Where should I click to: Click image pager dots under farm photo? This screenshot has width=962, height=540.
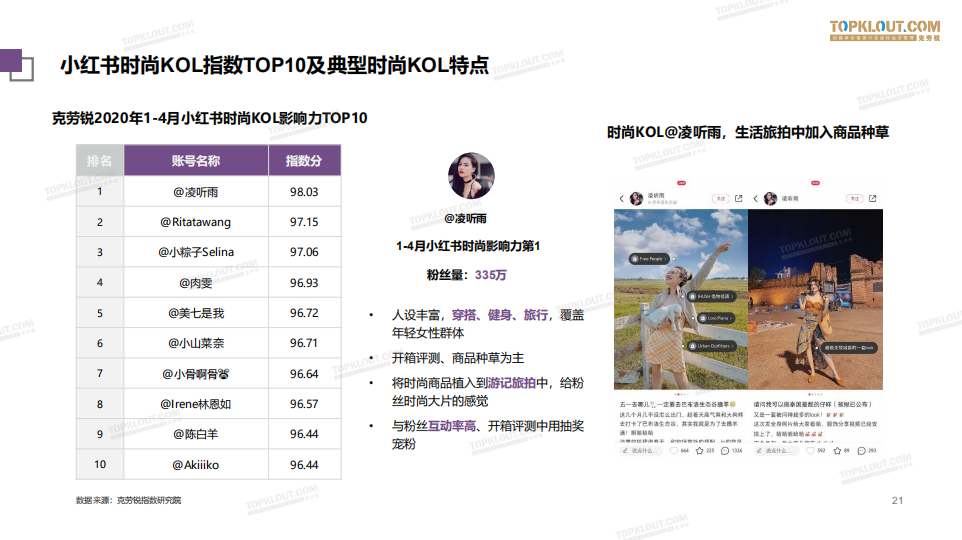pyautogui.click(x=681, y=394)
